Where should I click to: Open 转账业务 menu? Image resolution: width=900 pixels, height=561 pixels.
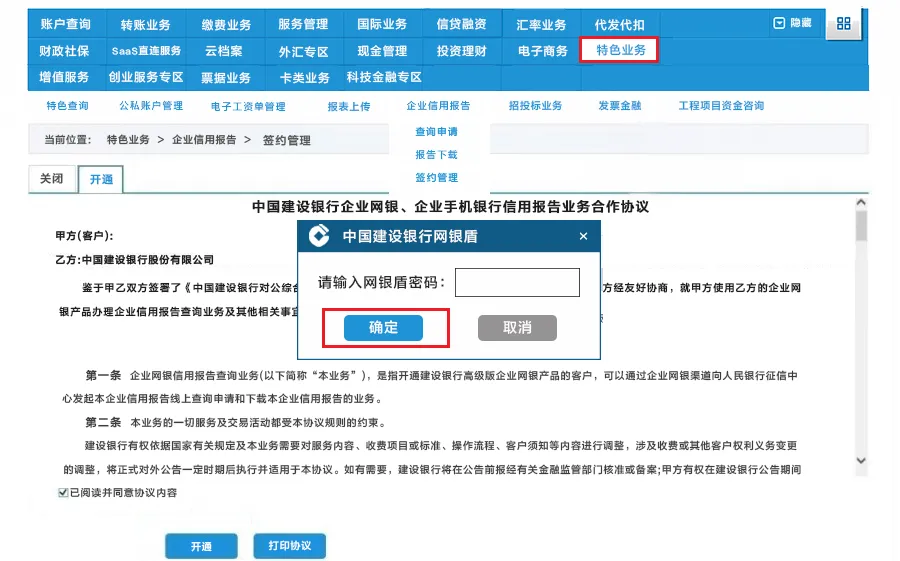click(x=145, y=25)
